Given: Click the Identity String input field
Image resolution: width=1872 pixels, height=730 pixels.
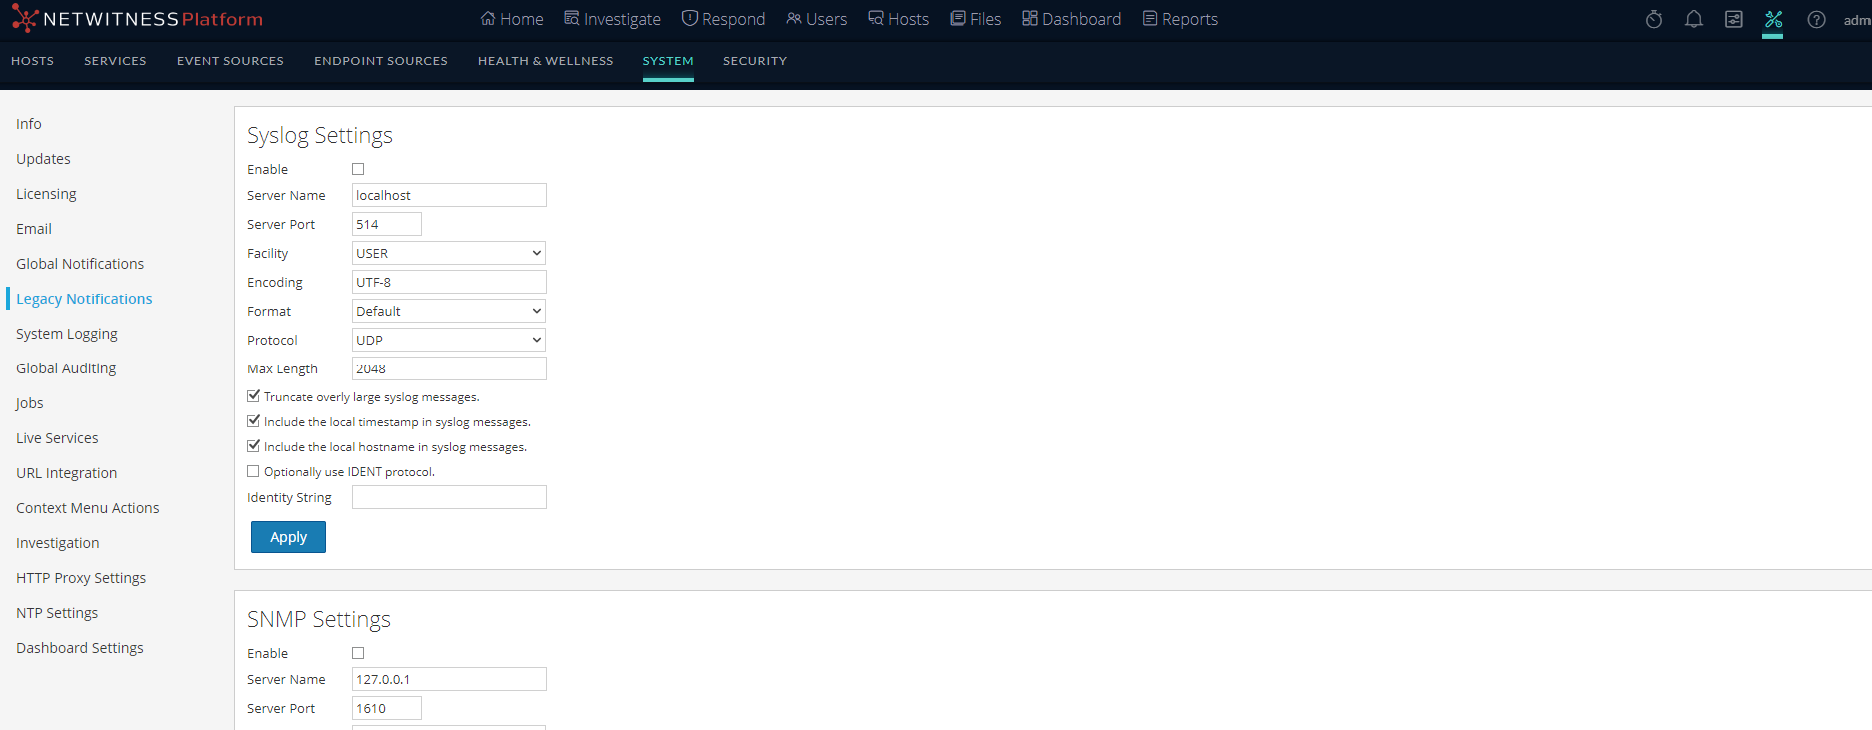Looking at the screenshot, I should click(x=449, y=497).
